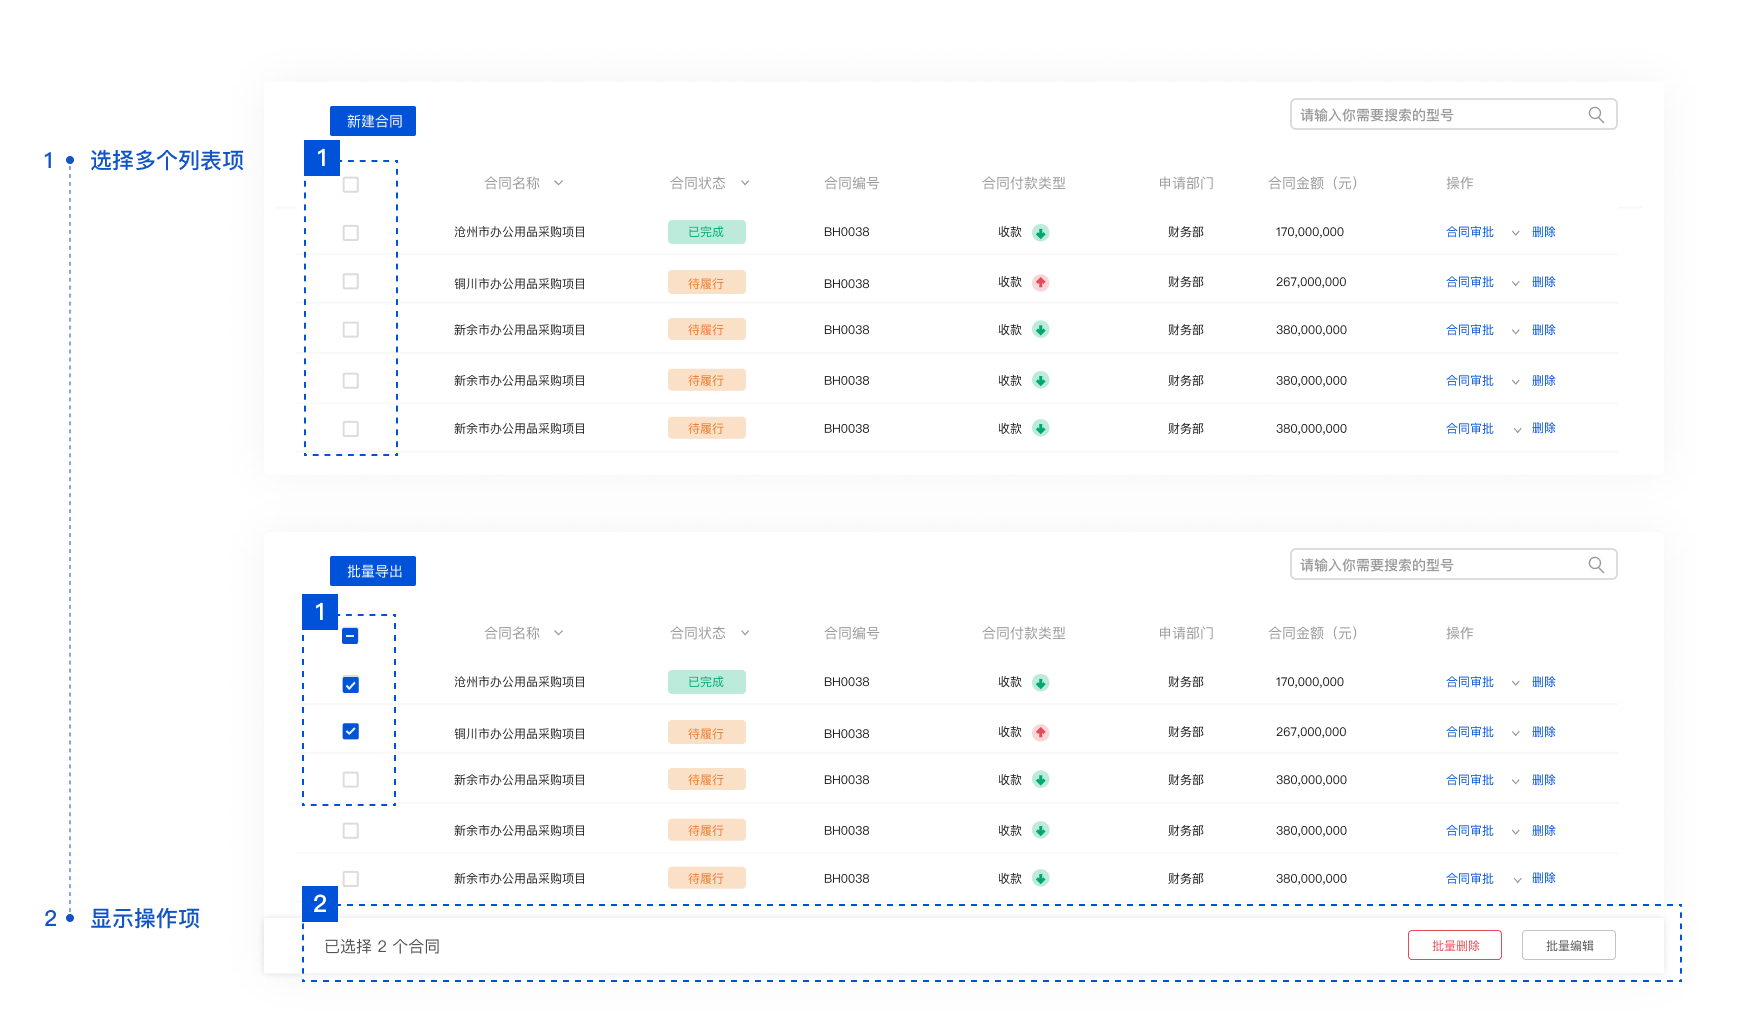Click the 批量编辑 button
The image size is (1744, 1030).
point(1569,945)
